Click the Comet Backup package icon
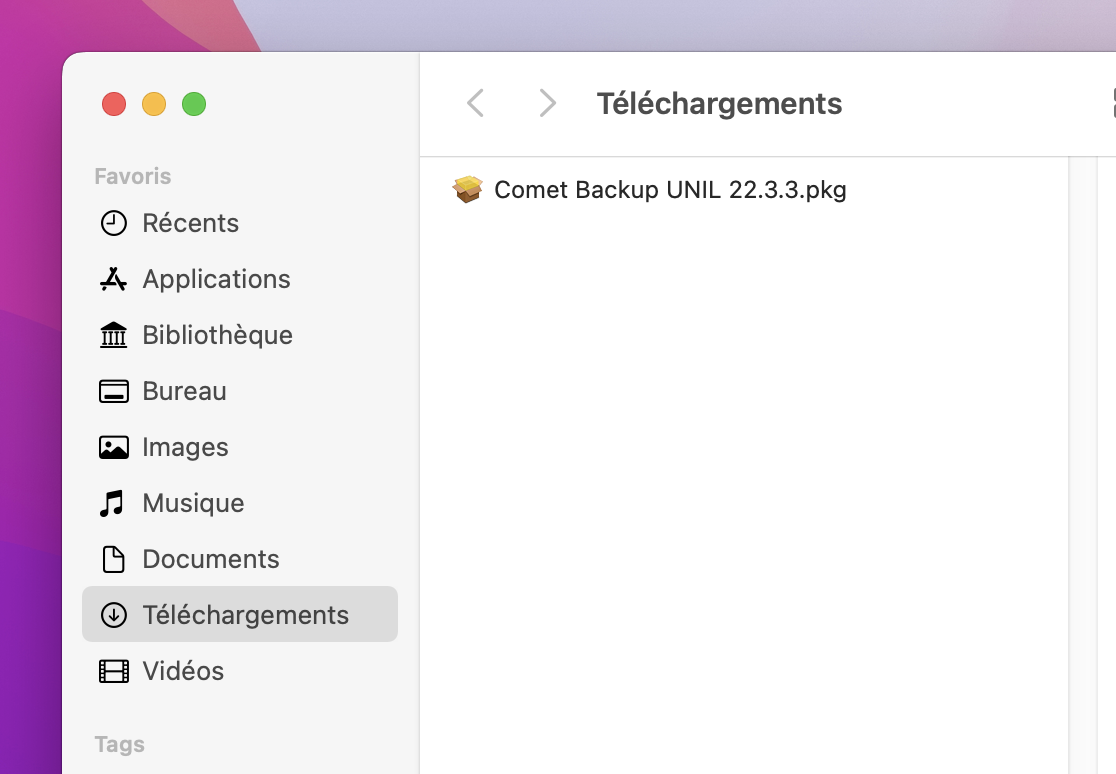This screenshot has width=1116, height=774. coord(467,189)
